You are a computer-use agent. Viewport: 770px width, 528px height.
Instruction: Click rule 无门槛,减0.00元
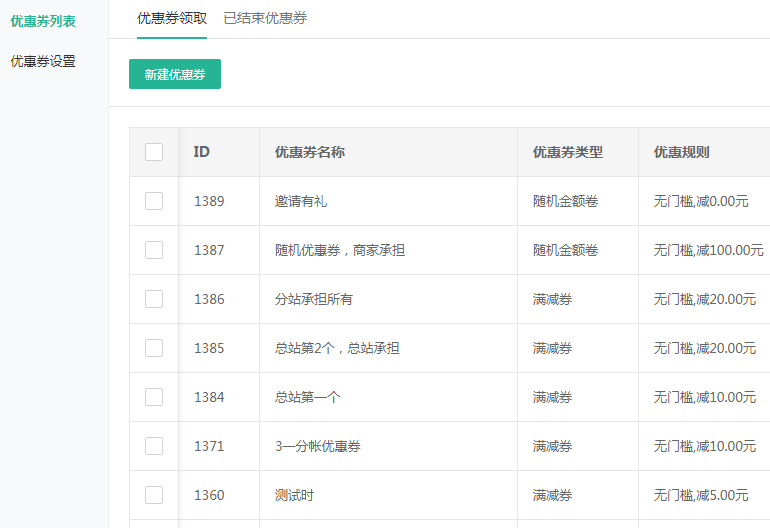701,201
